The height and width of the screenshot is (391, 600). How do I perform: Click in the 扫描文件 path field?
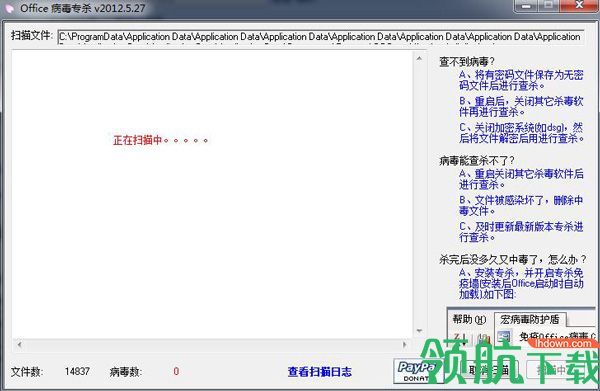[321, 37]
